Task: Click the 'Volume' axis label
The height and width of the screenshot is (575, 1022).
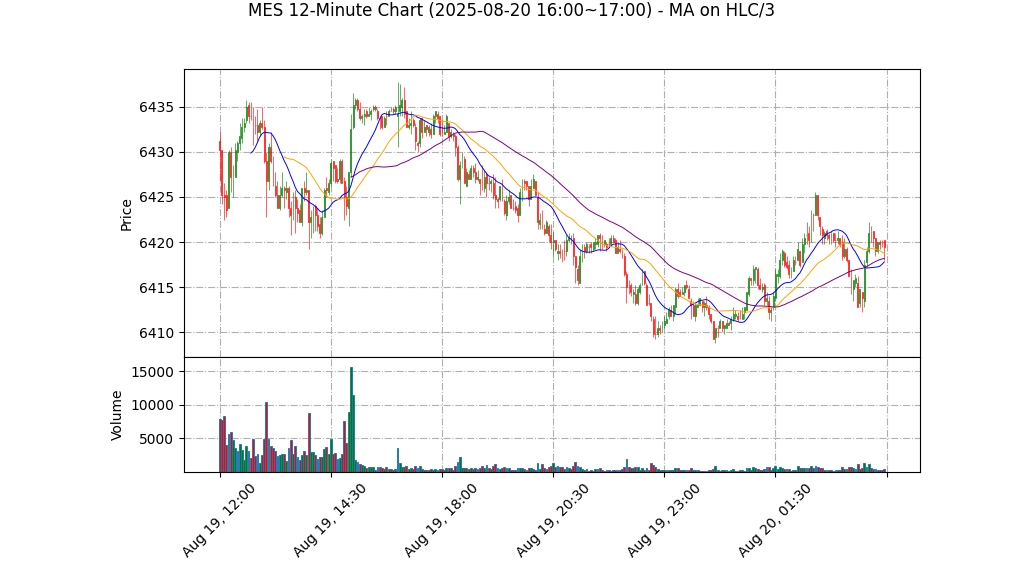Action: click(117, 415)
